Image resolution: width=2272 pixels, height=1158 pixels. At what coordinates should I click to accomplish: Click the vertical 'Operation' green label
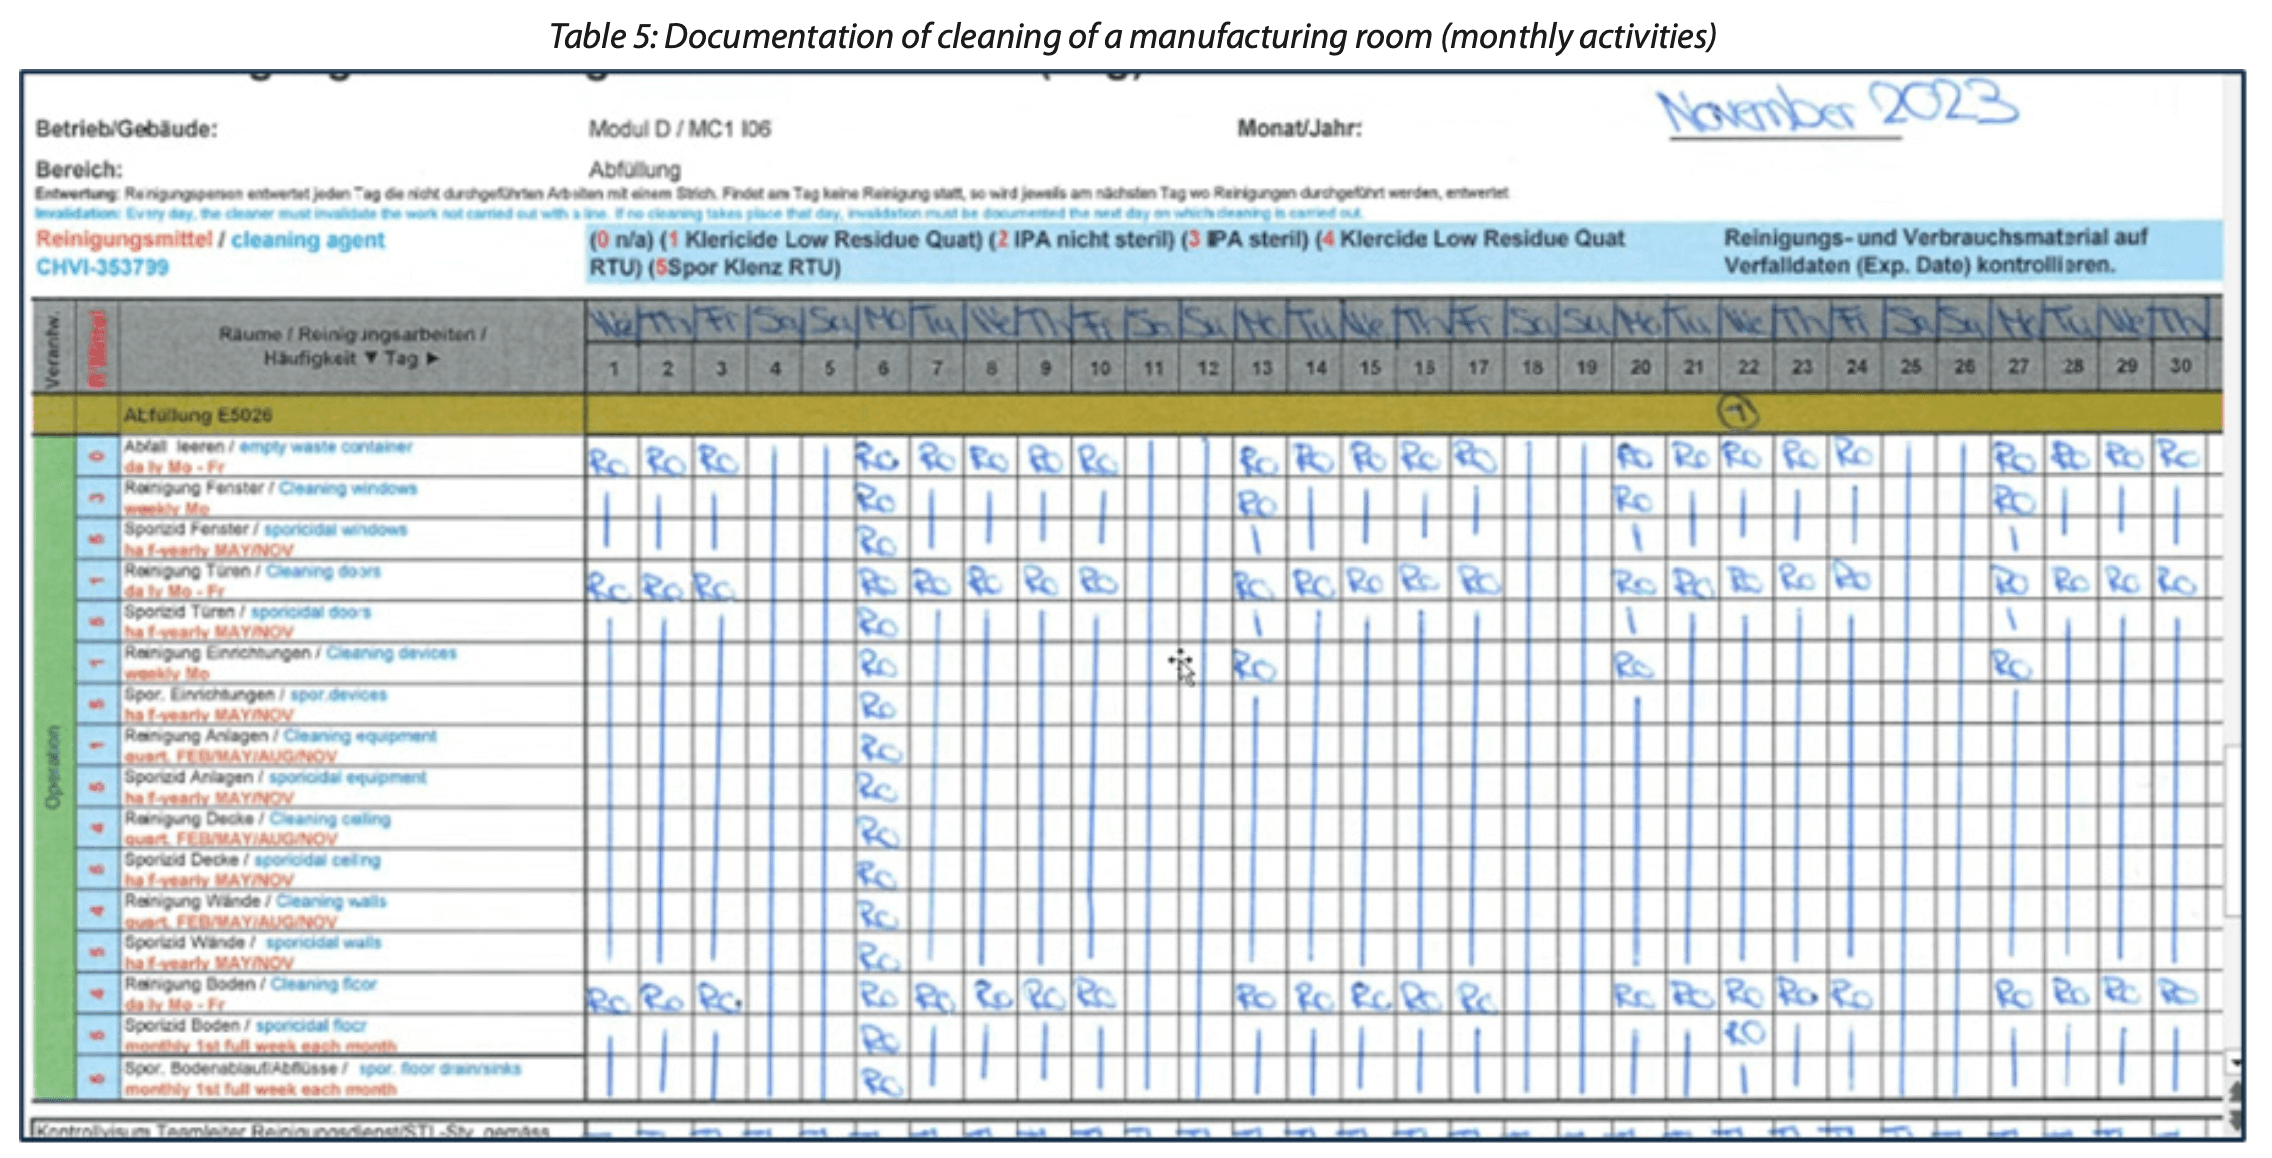pos(53,767)
